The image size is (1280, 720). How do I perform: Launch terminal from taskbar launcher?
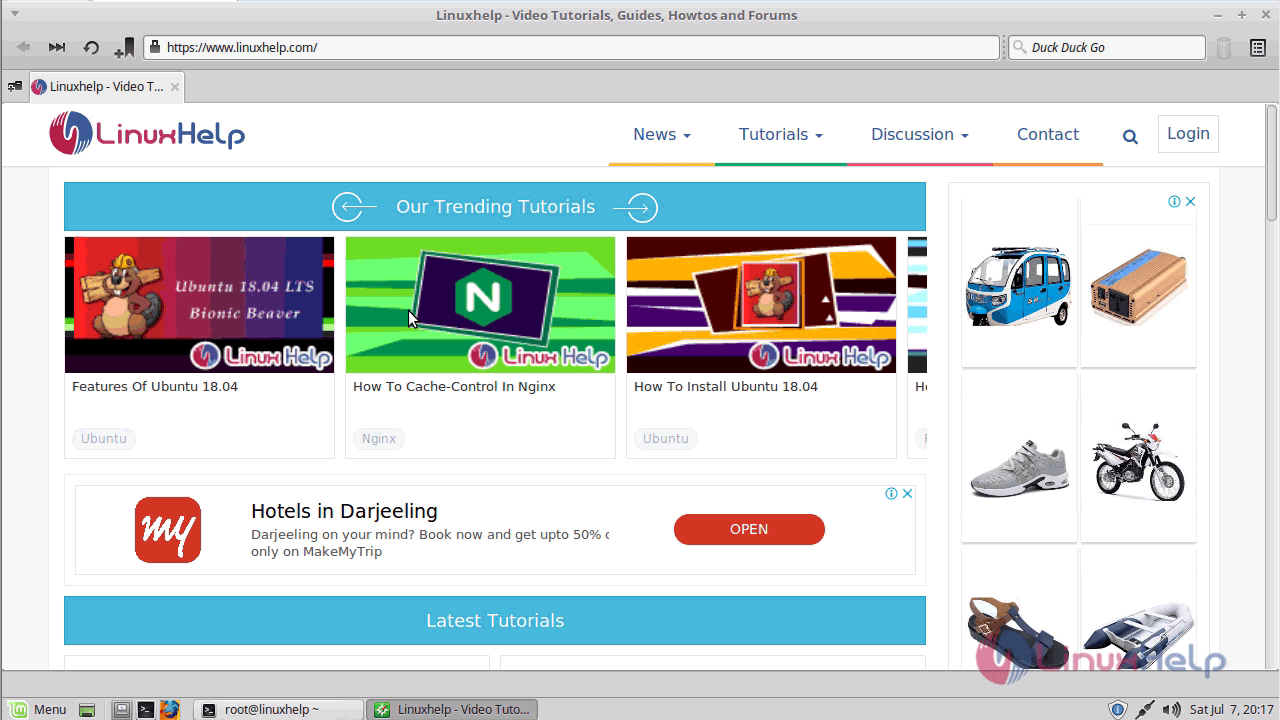point(146,710)
